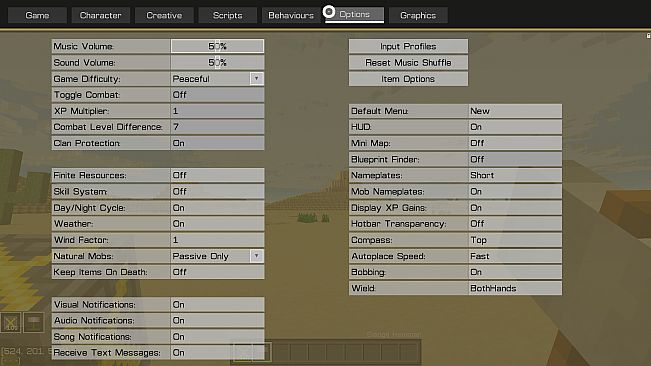
Task: Click the "Natural Mobs:" label
Action: tap(83, 256)
